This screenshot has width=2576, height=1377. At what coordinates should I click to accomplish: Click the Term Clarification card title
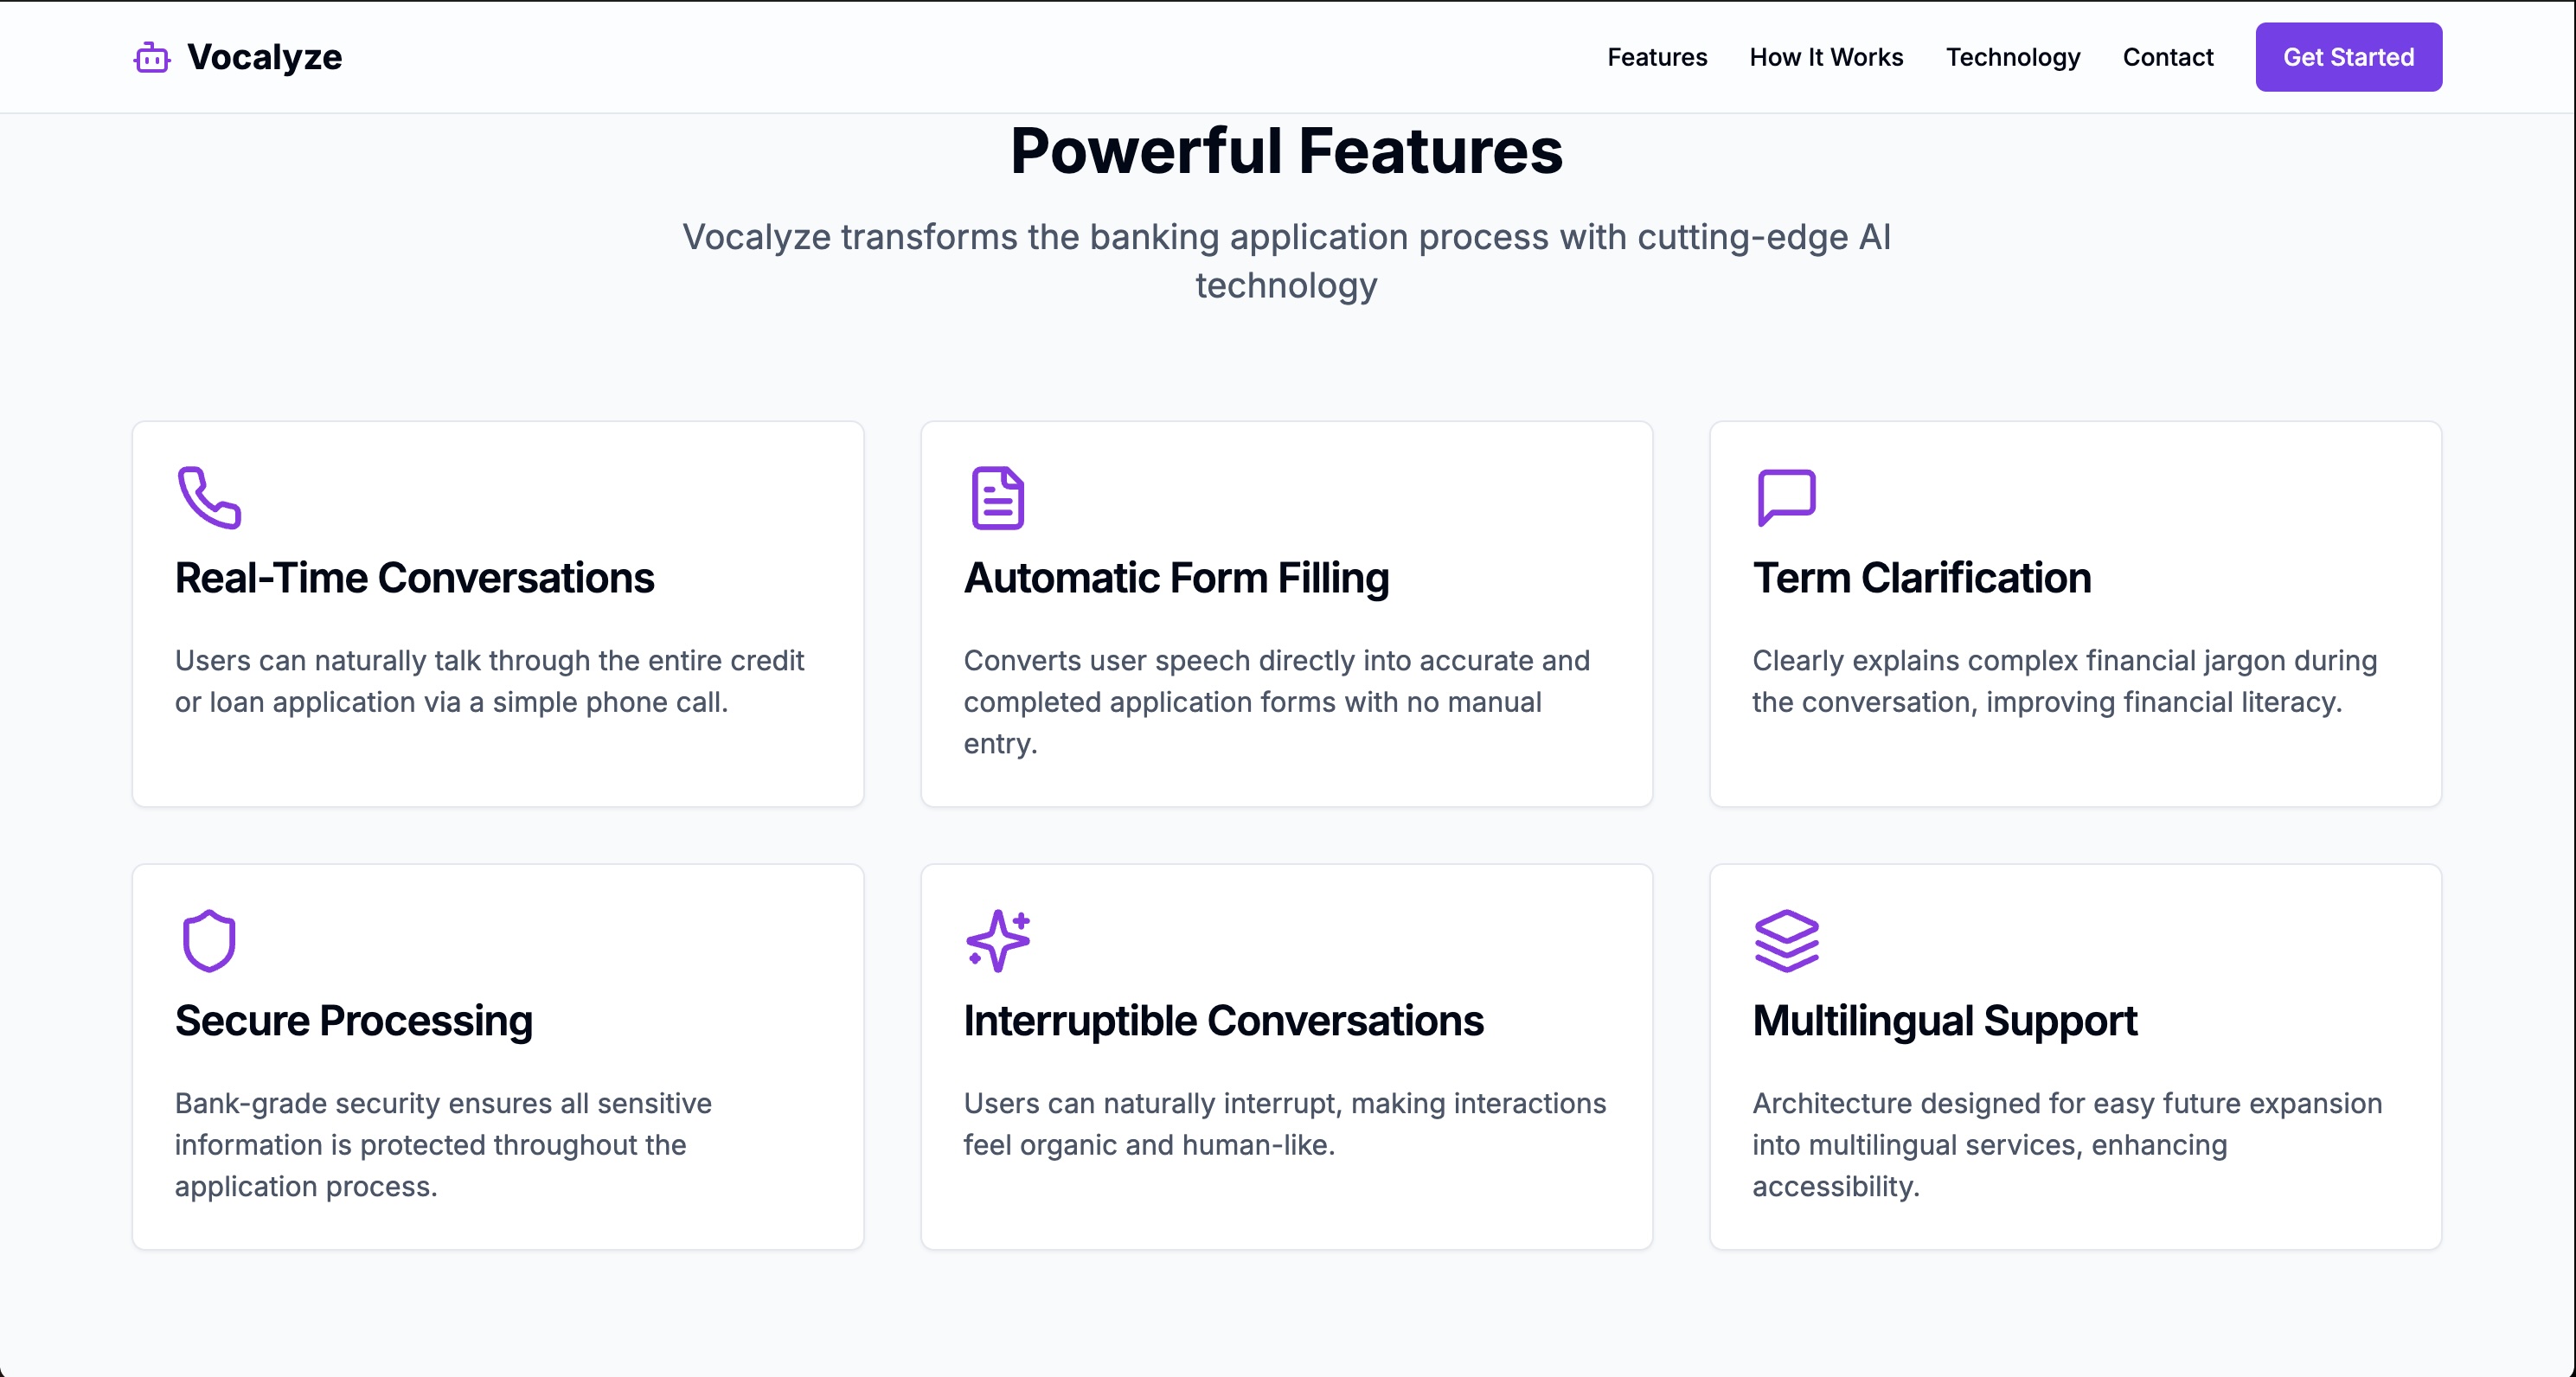(x=1921, y=578)
